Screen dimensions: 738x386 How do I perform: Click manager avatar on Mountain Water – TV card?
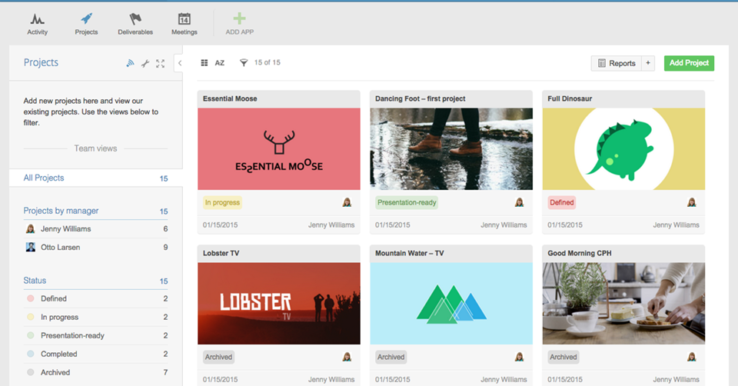519,357
